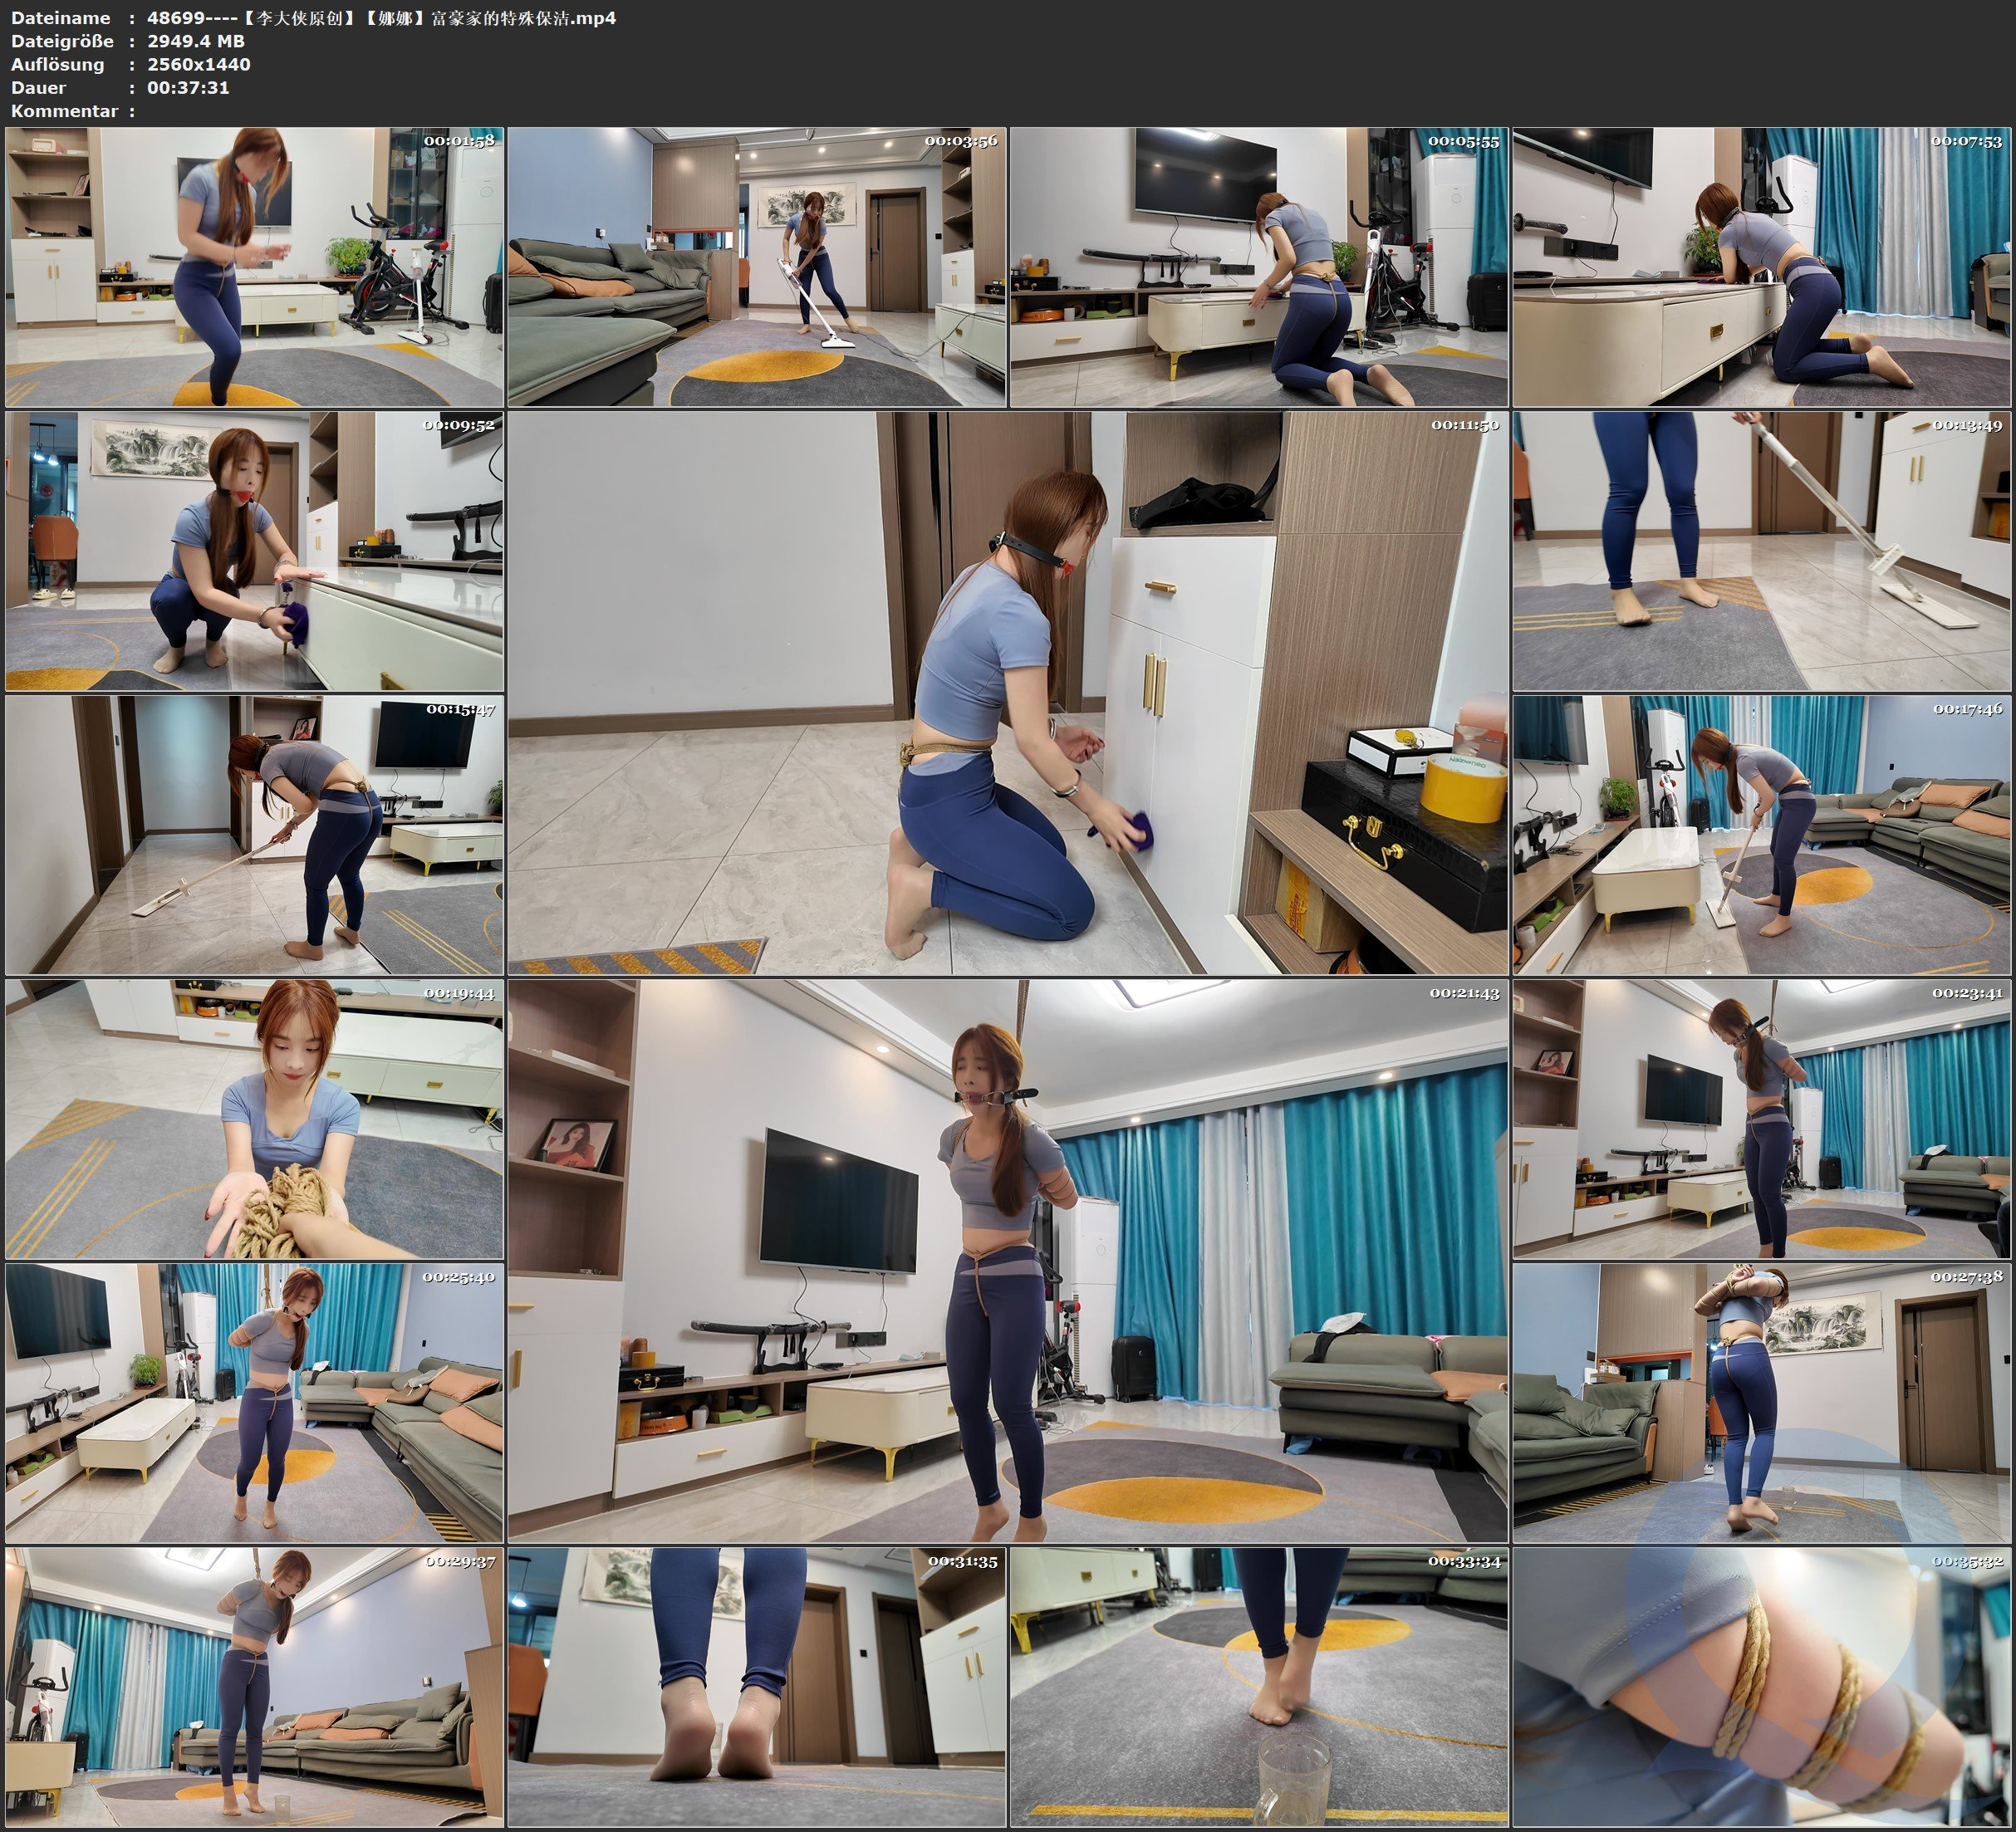Select the frame marked 00:15:47

pyautogui.click(x=254, y=835)
